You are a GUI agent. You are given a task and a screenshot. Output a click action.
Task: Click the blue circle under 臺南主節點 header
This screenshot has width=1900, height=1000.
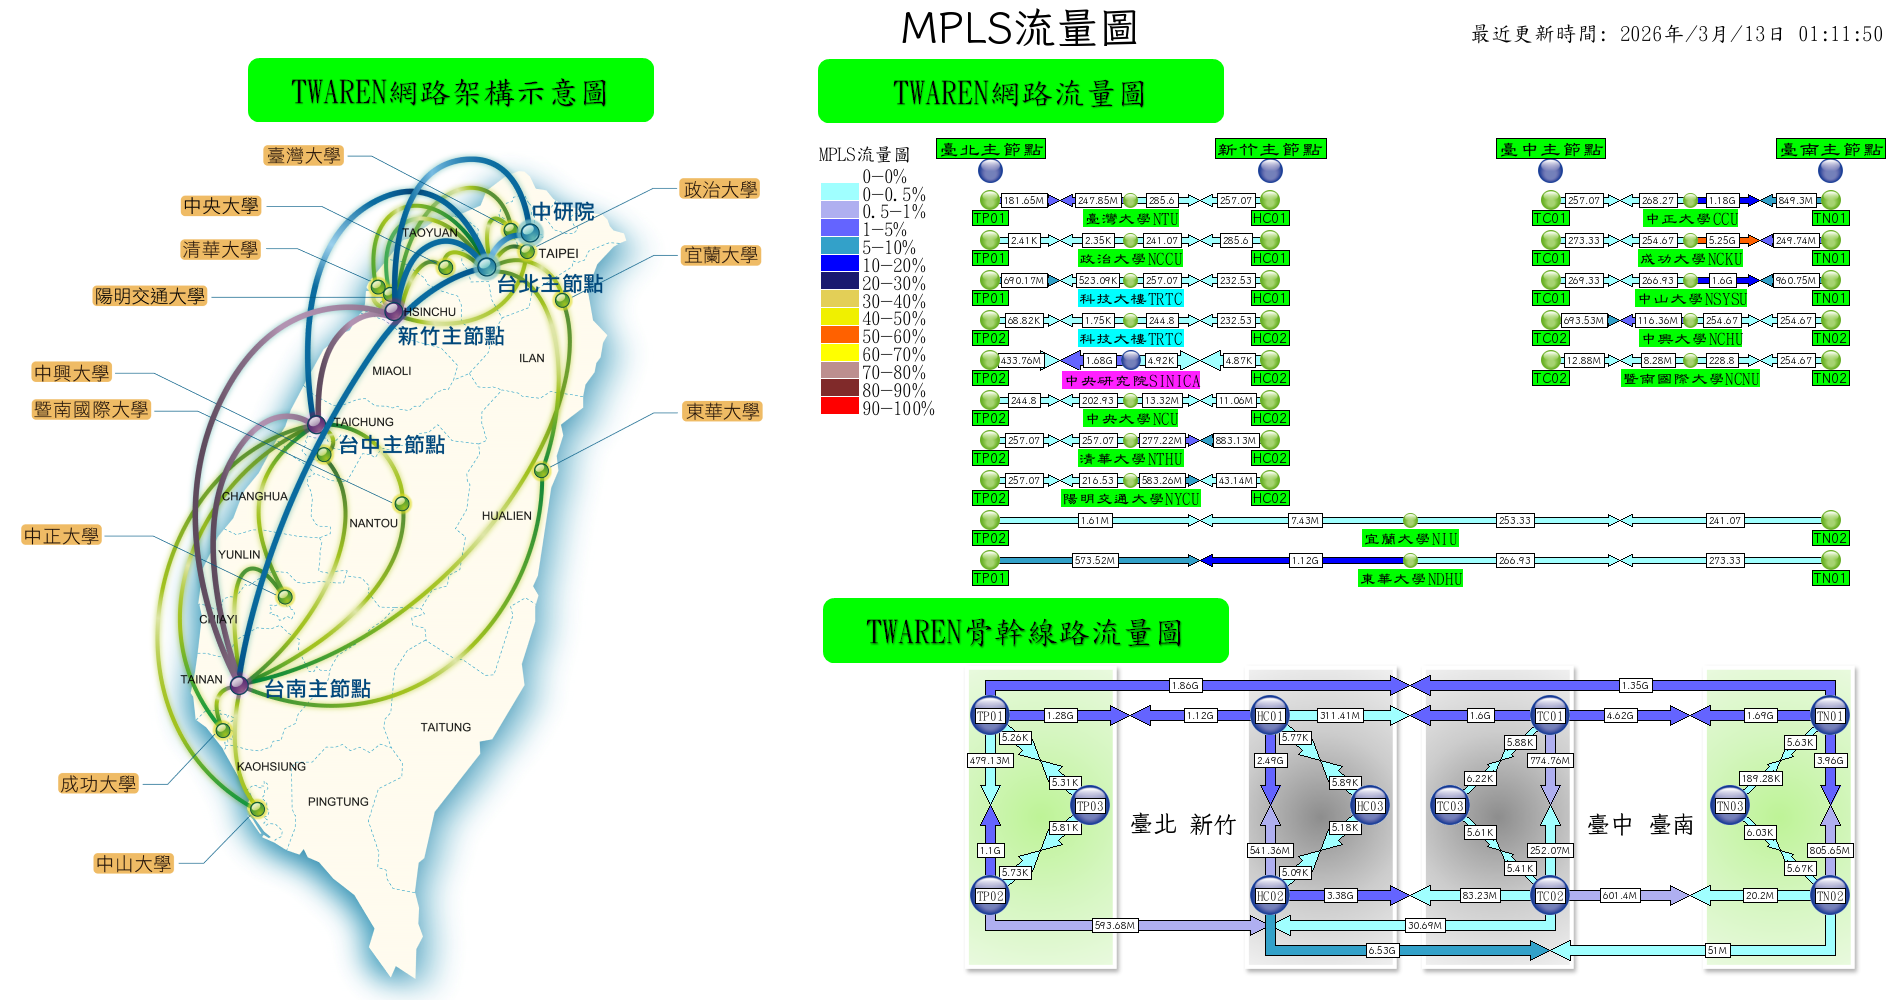(1830, 171)
